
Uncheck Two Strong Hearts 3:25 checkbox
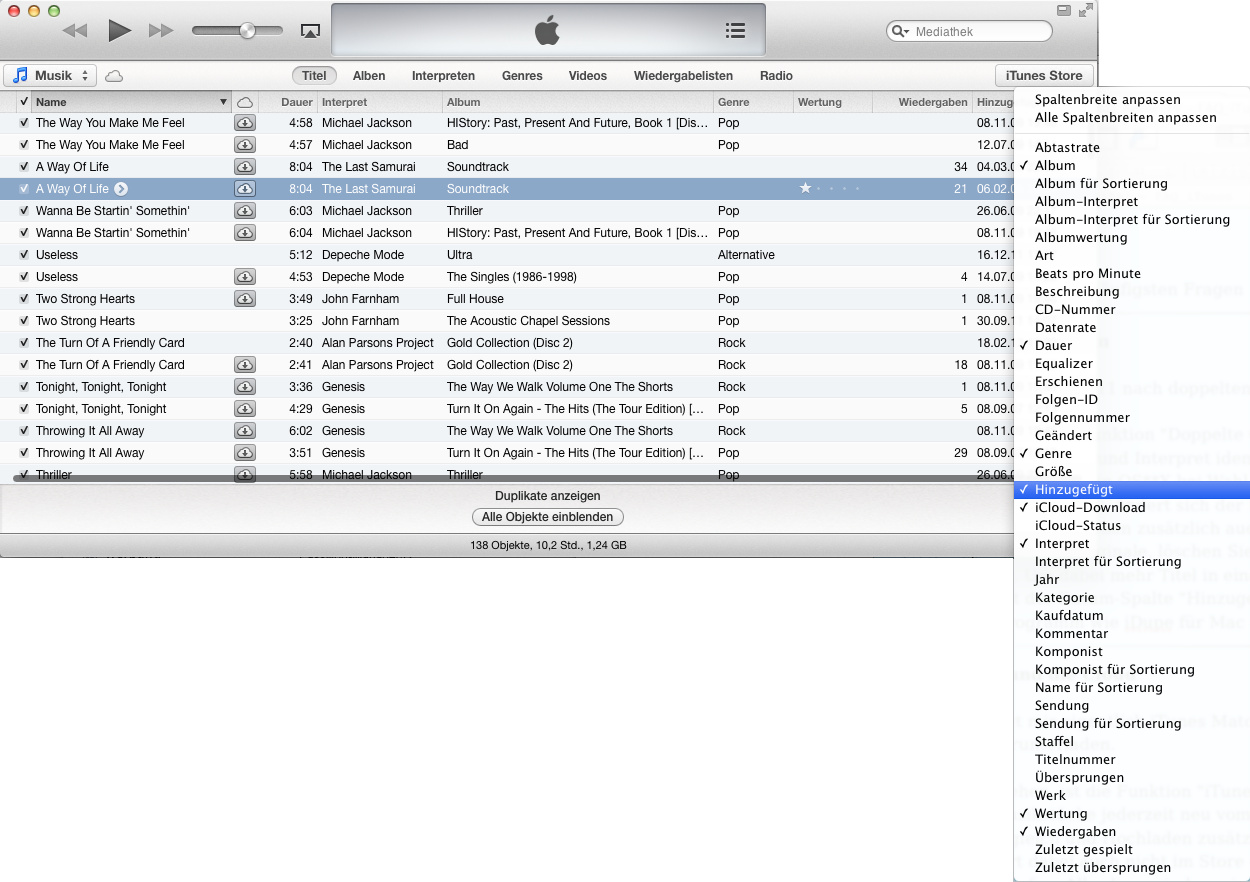[24, 321]
